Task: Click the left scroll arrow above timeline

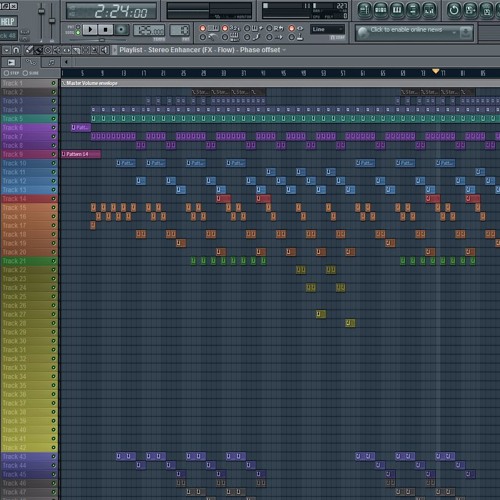Action: coord(66,62)
